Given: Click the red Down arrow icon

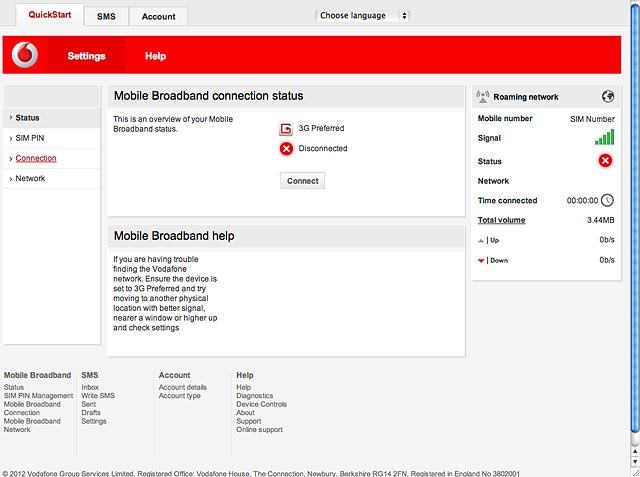Looking at the screenshot, I should [x=481, y=261].
